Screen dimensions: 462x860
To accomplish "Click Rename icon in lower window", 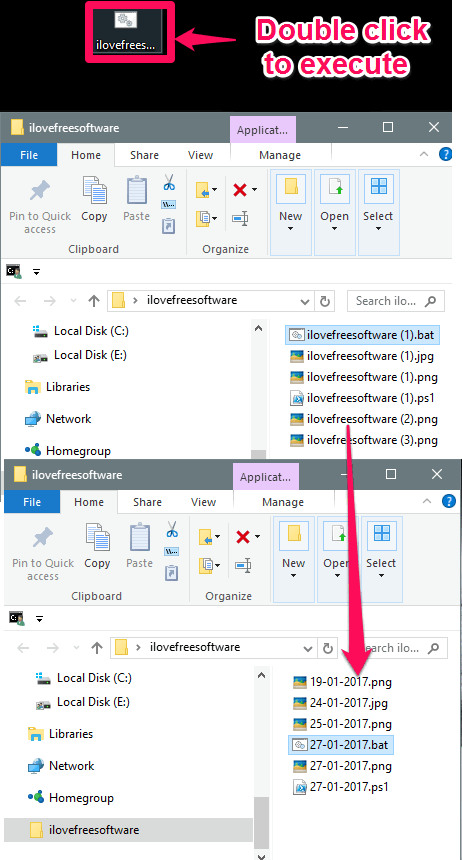I will pos(244,565).
